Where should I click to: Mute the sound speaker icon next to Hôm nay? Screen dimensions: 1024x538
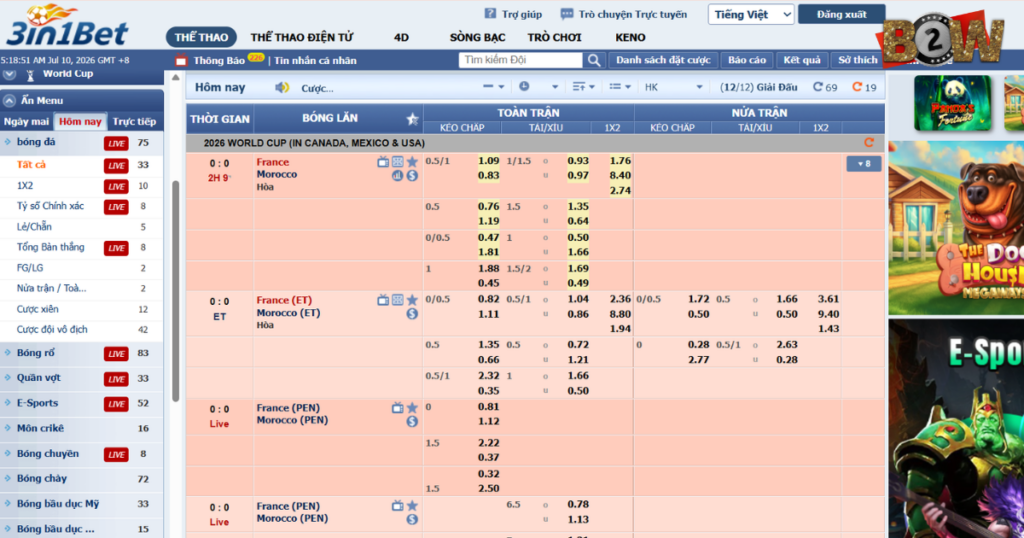pyautogui.click(x=282, y=87)
